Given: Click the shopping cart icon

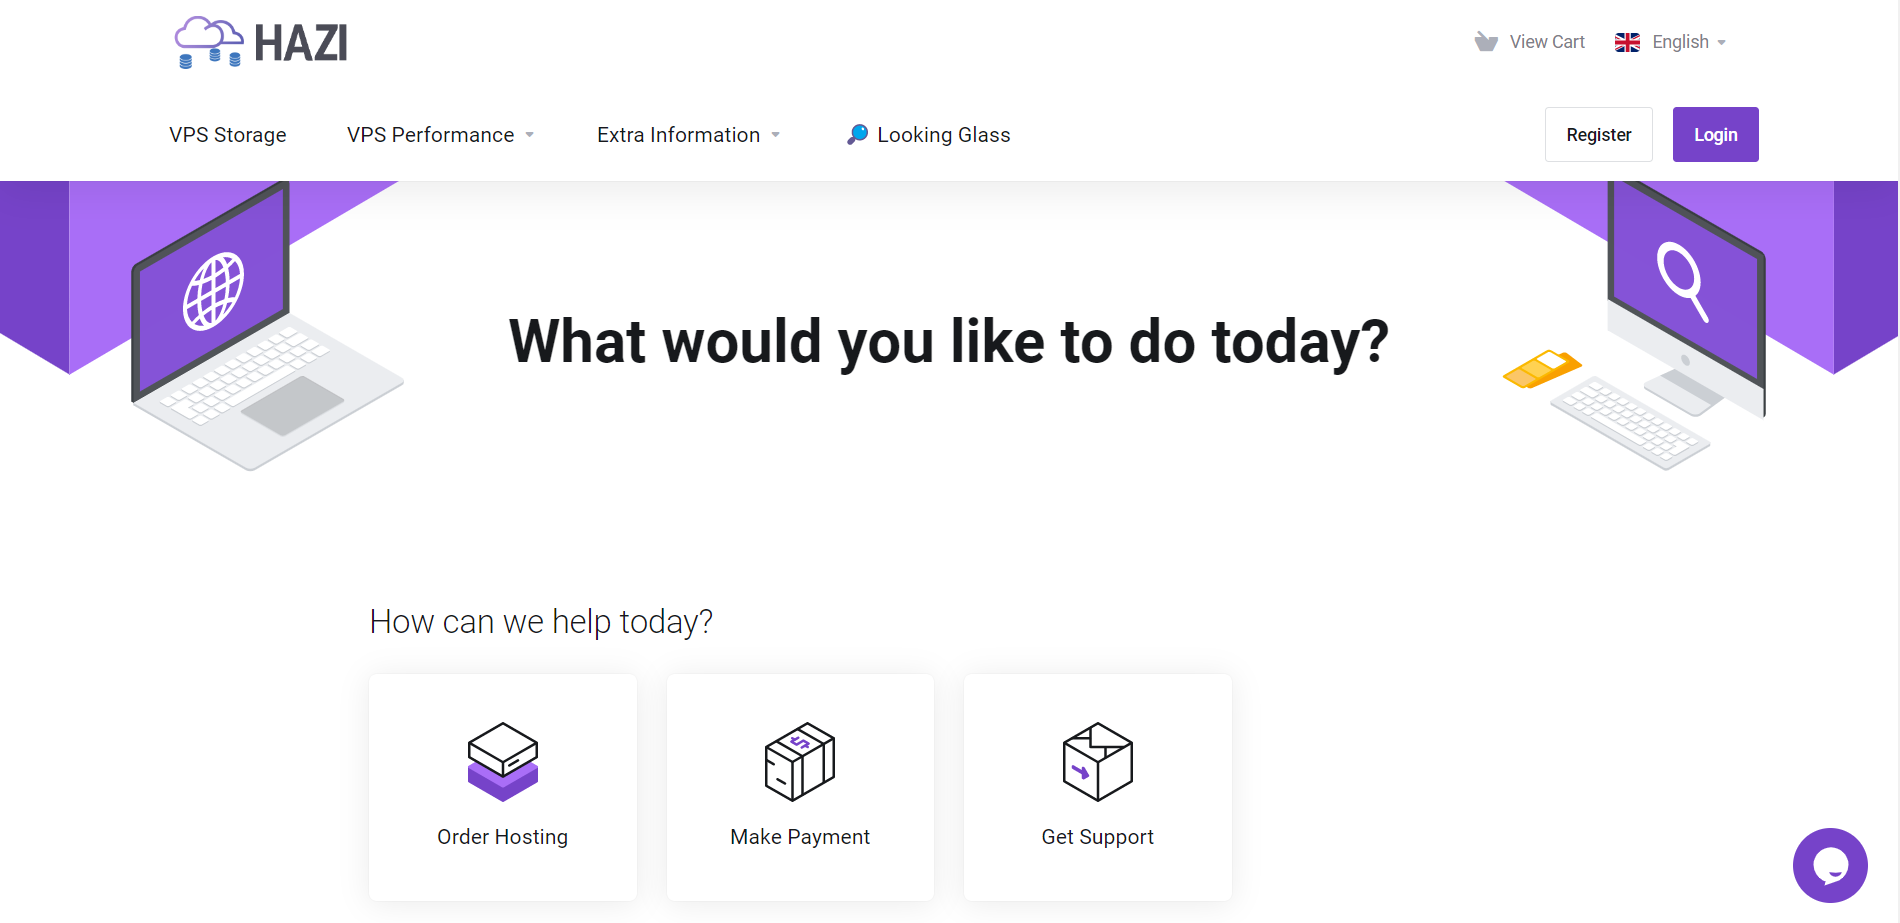Looking at the screenshot, I should pos(1486,42).
